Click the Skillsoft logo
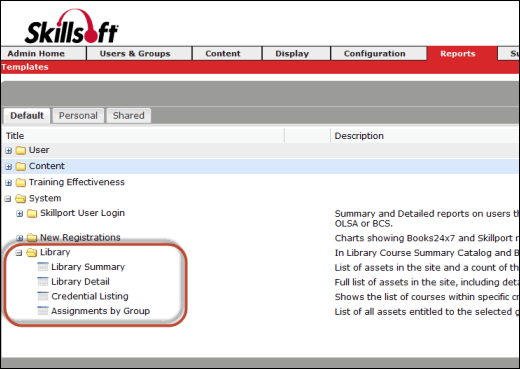This screenshot has width=520, height=369. (71, 26)
